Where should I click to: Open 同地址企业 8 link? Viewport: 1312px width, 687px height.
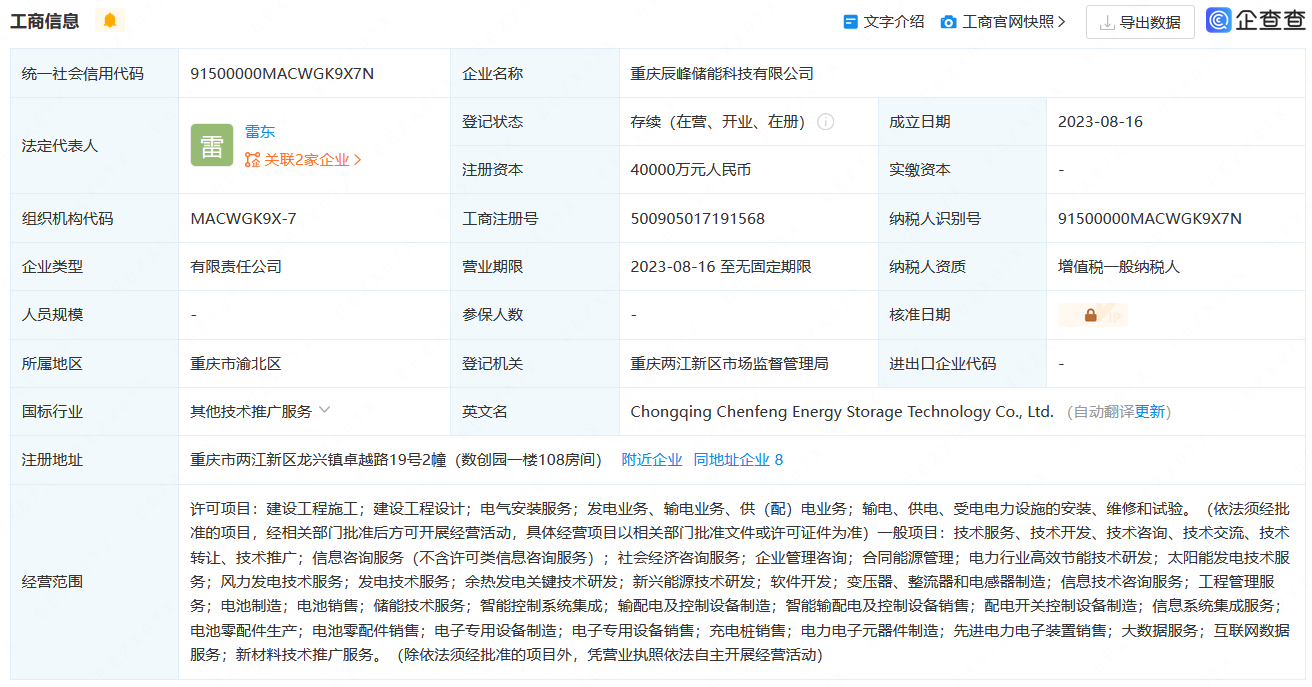click(738, 460)
